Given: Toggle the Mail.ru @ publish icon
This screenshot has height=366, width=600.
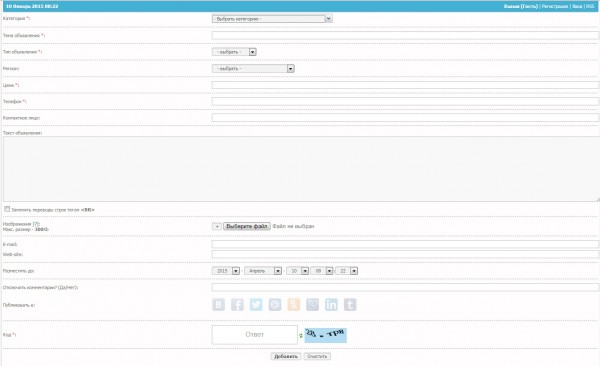Looking at the screenshot, I should [x=275, y=305].
